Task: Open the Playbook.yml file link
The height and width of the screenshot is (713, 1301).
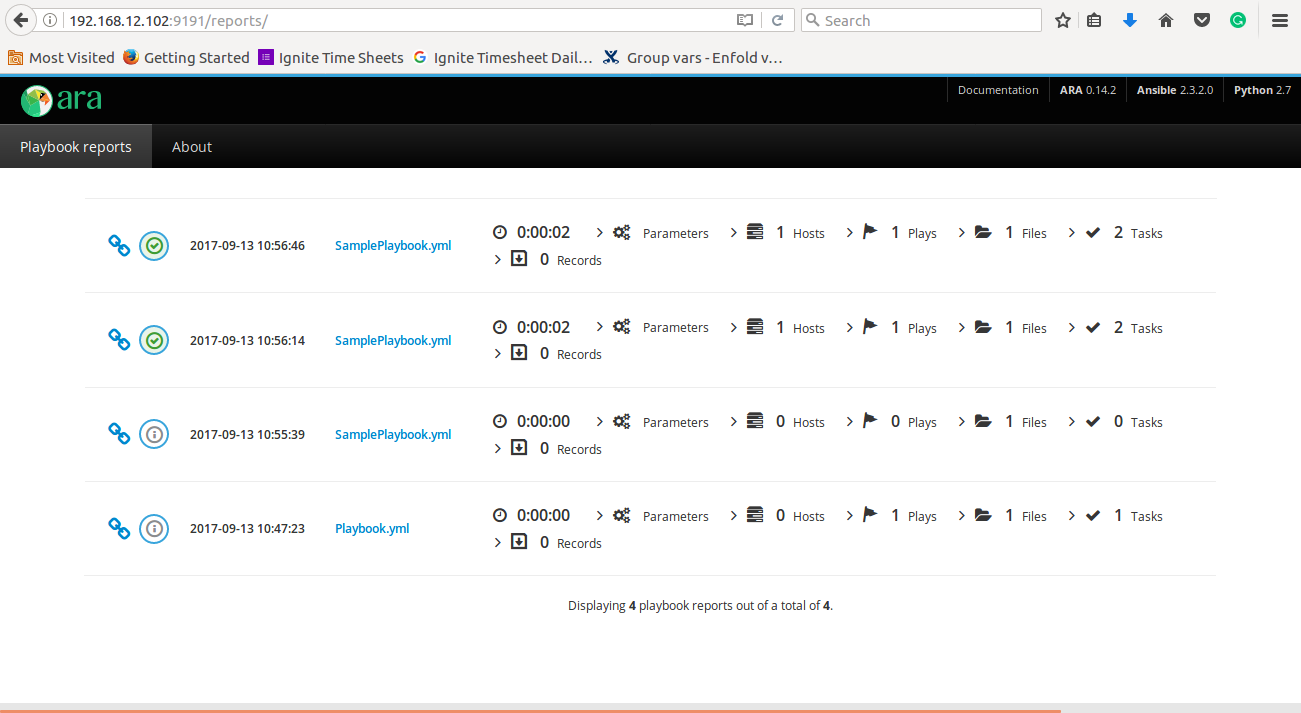Action: click(x=372, y=528)
